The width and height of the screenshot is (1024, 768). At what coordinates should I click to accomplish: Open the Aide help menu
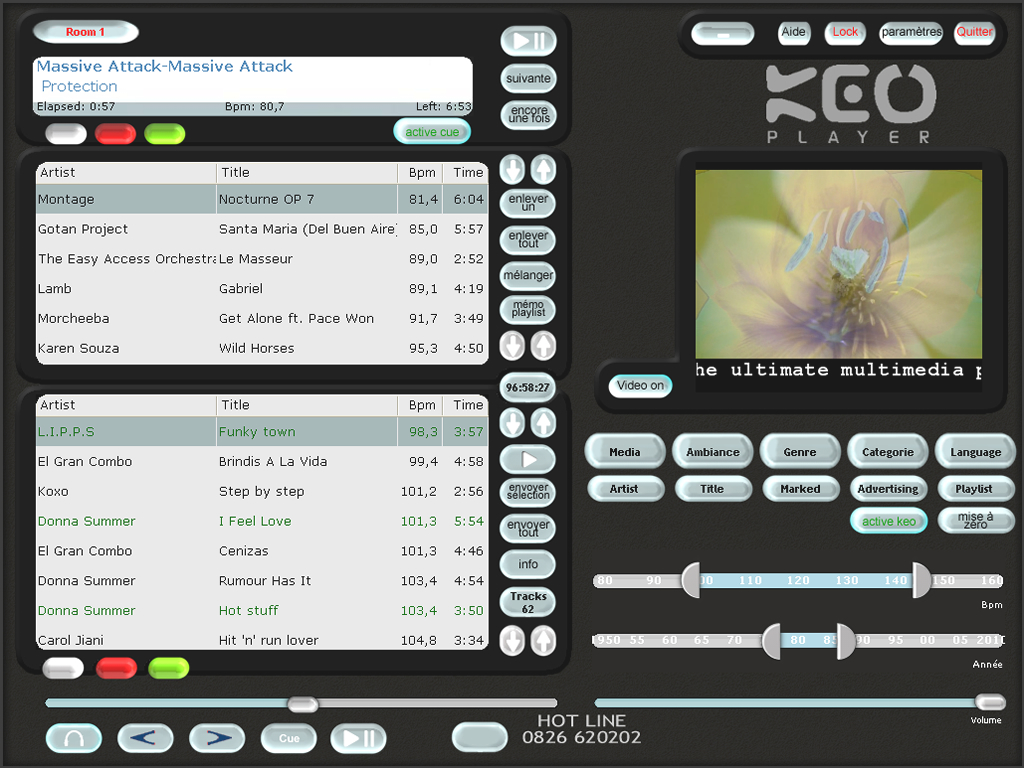793,33
